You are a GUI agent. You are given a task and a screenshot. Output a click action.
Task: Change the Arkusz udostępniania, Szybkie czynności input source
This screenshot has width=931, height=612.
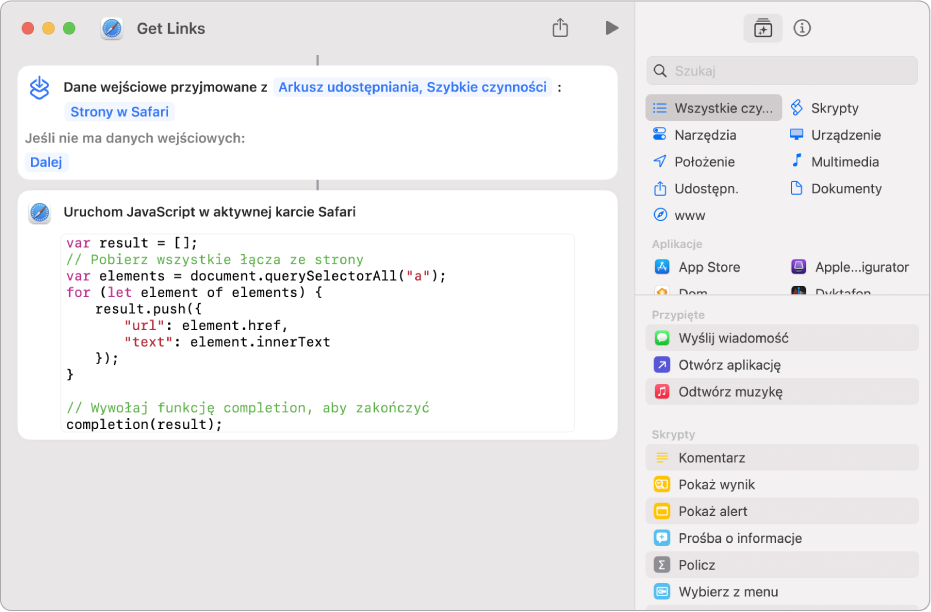413,87
